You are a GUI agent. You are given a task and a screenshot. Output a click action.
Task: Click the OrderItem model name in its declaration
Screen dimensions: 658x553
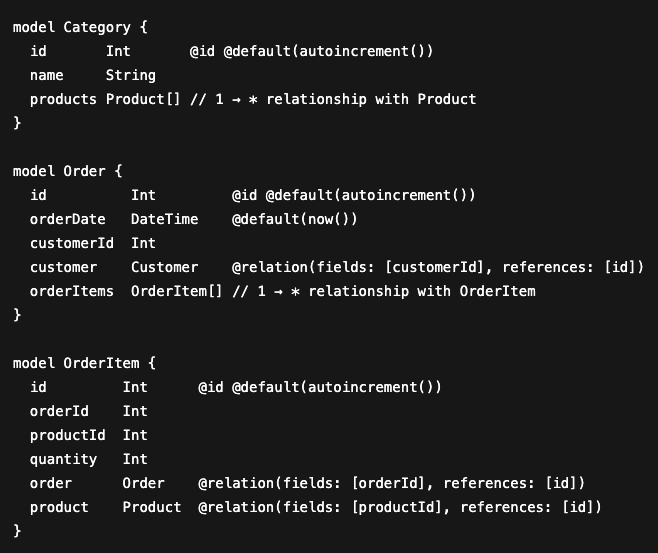point(101,363)
